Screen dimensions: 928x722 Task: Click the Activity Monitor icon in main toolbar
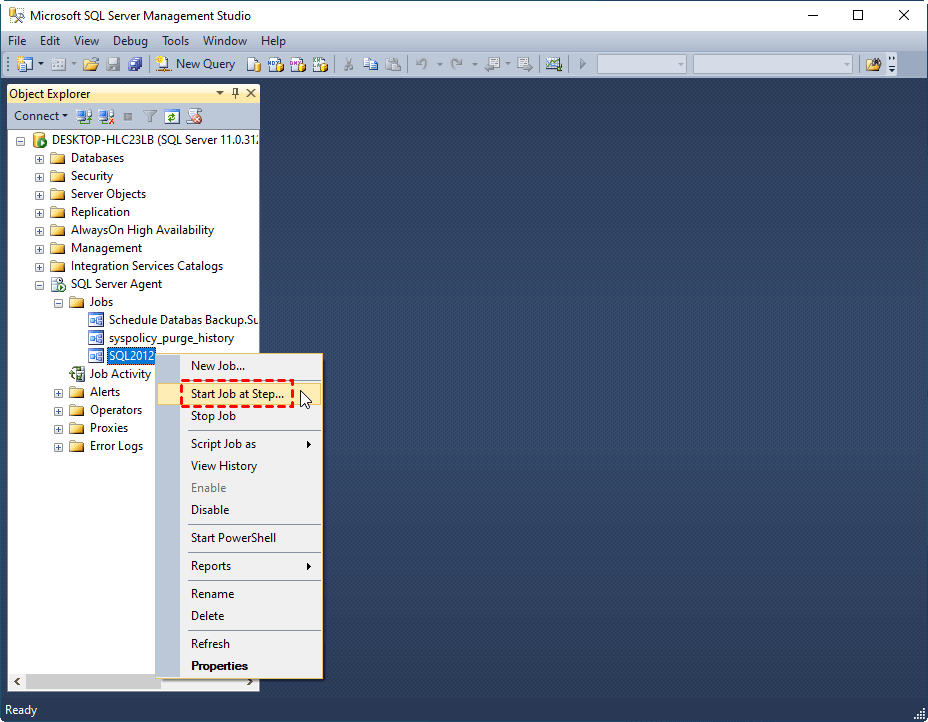tap(553, 64)
